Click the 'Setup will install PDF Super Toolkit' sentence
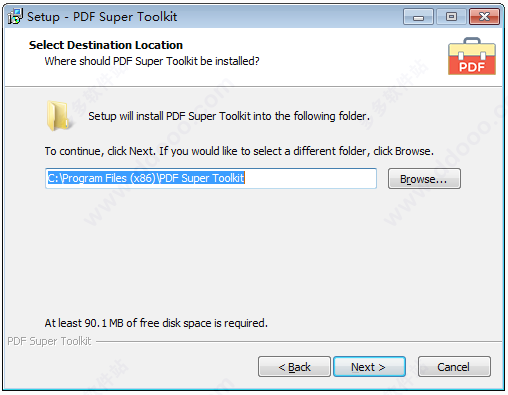The width and height of the screenshot is (508, 395). point(229,116)
